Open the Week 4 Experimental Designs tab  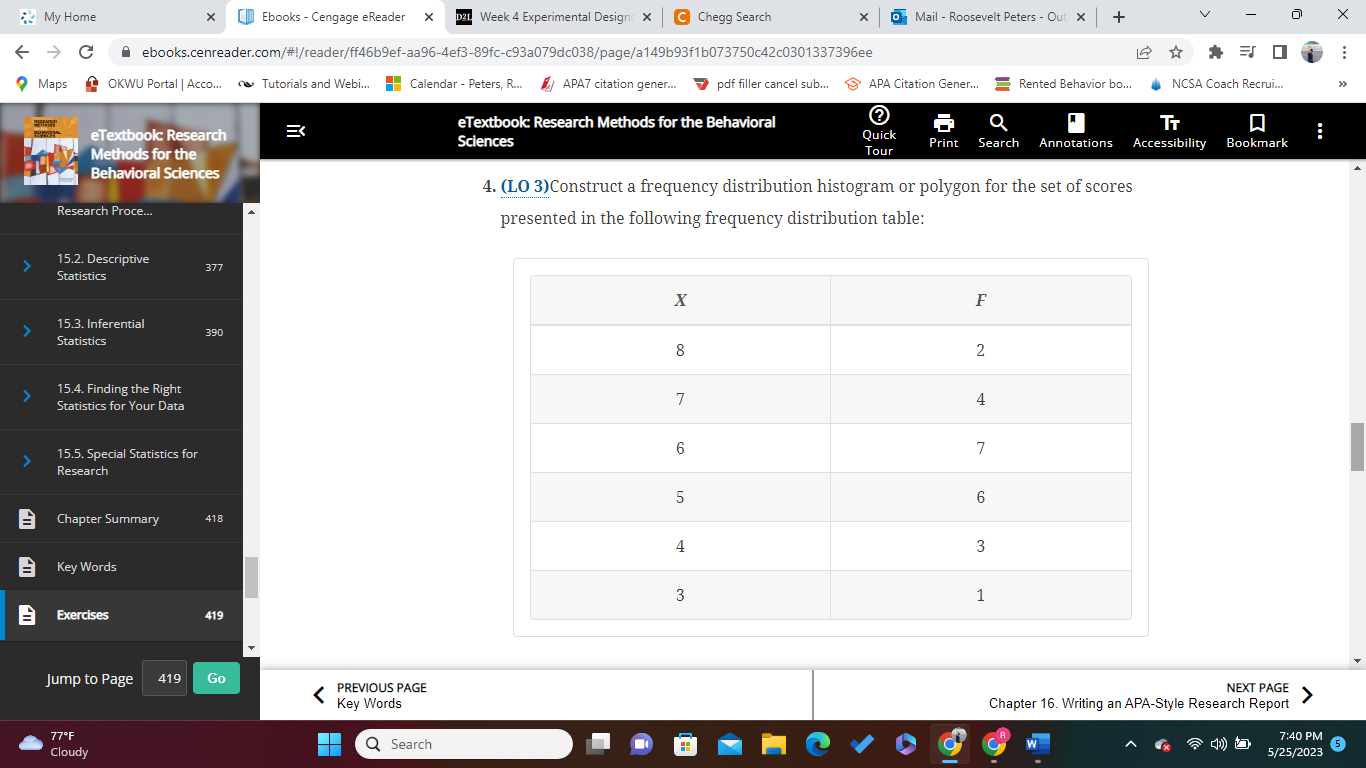[552, 17]
